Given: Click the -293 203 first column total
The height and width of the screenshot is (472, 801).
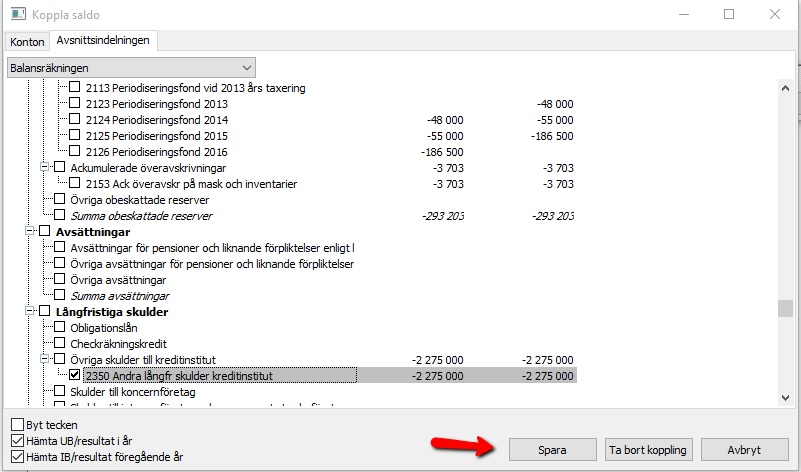Looking at the screenshot, I should click(443, 216).
